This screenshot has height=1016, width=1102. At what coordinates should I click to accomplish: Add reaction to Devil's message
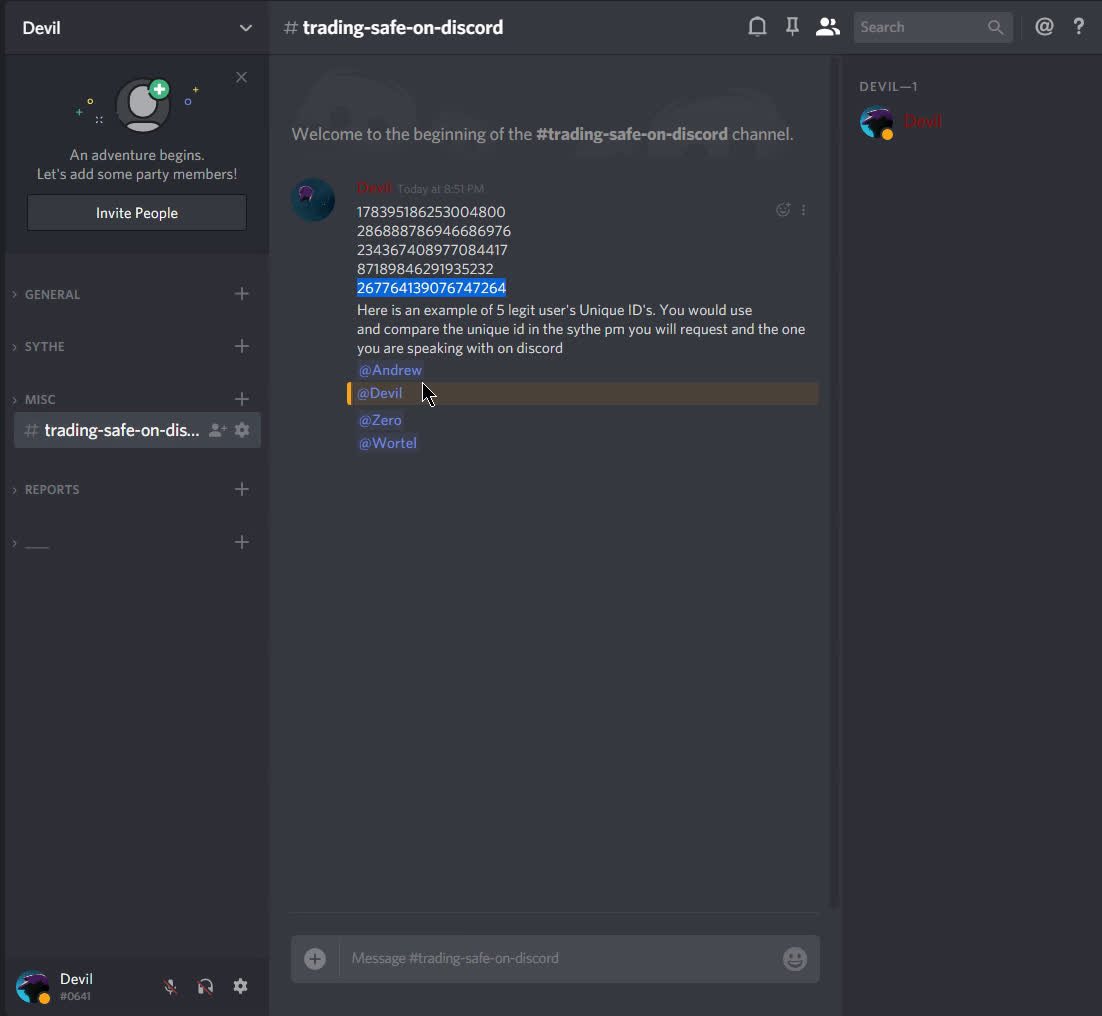coord(783,210)
